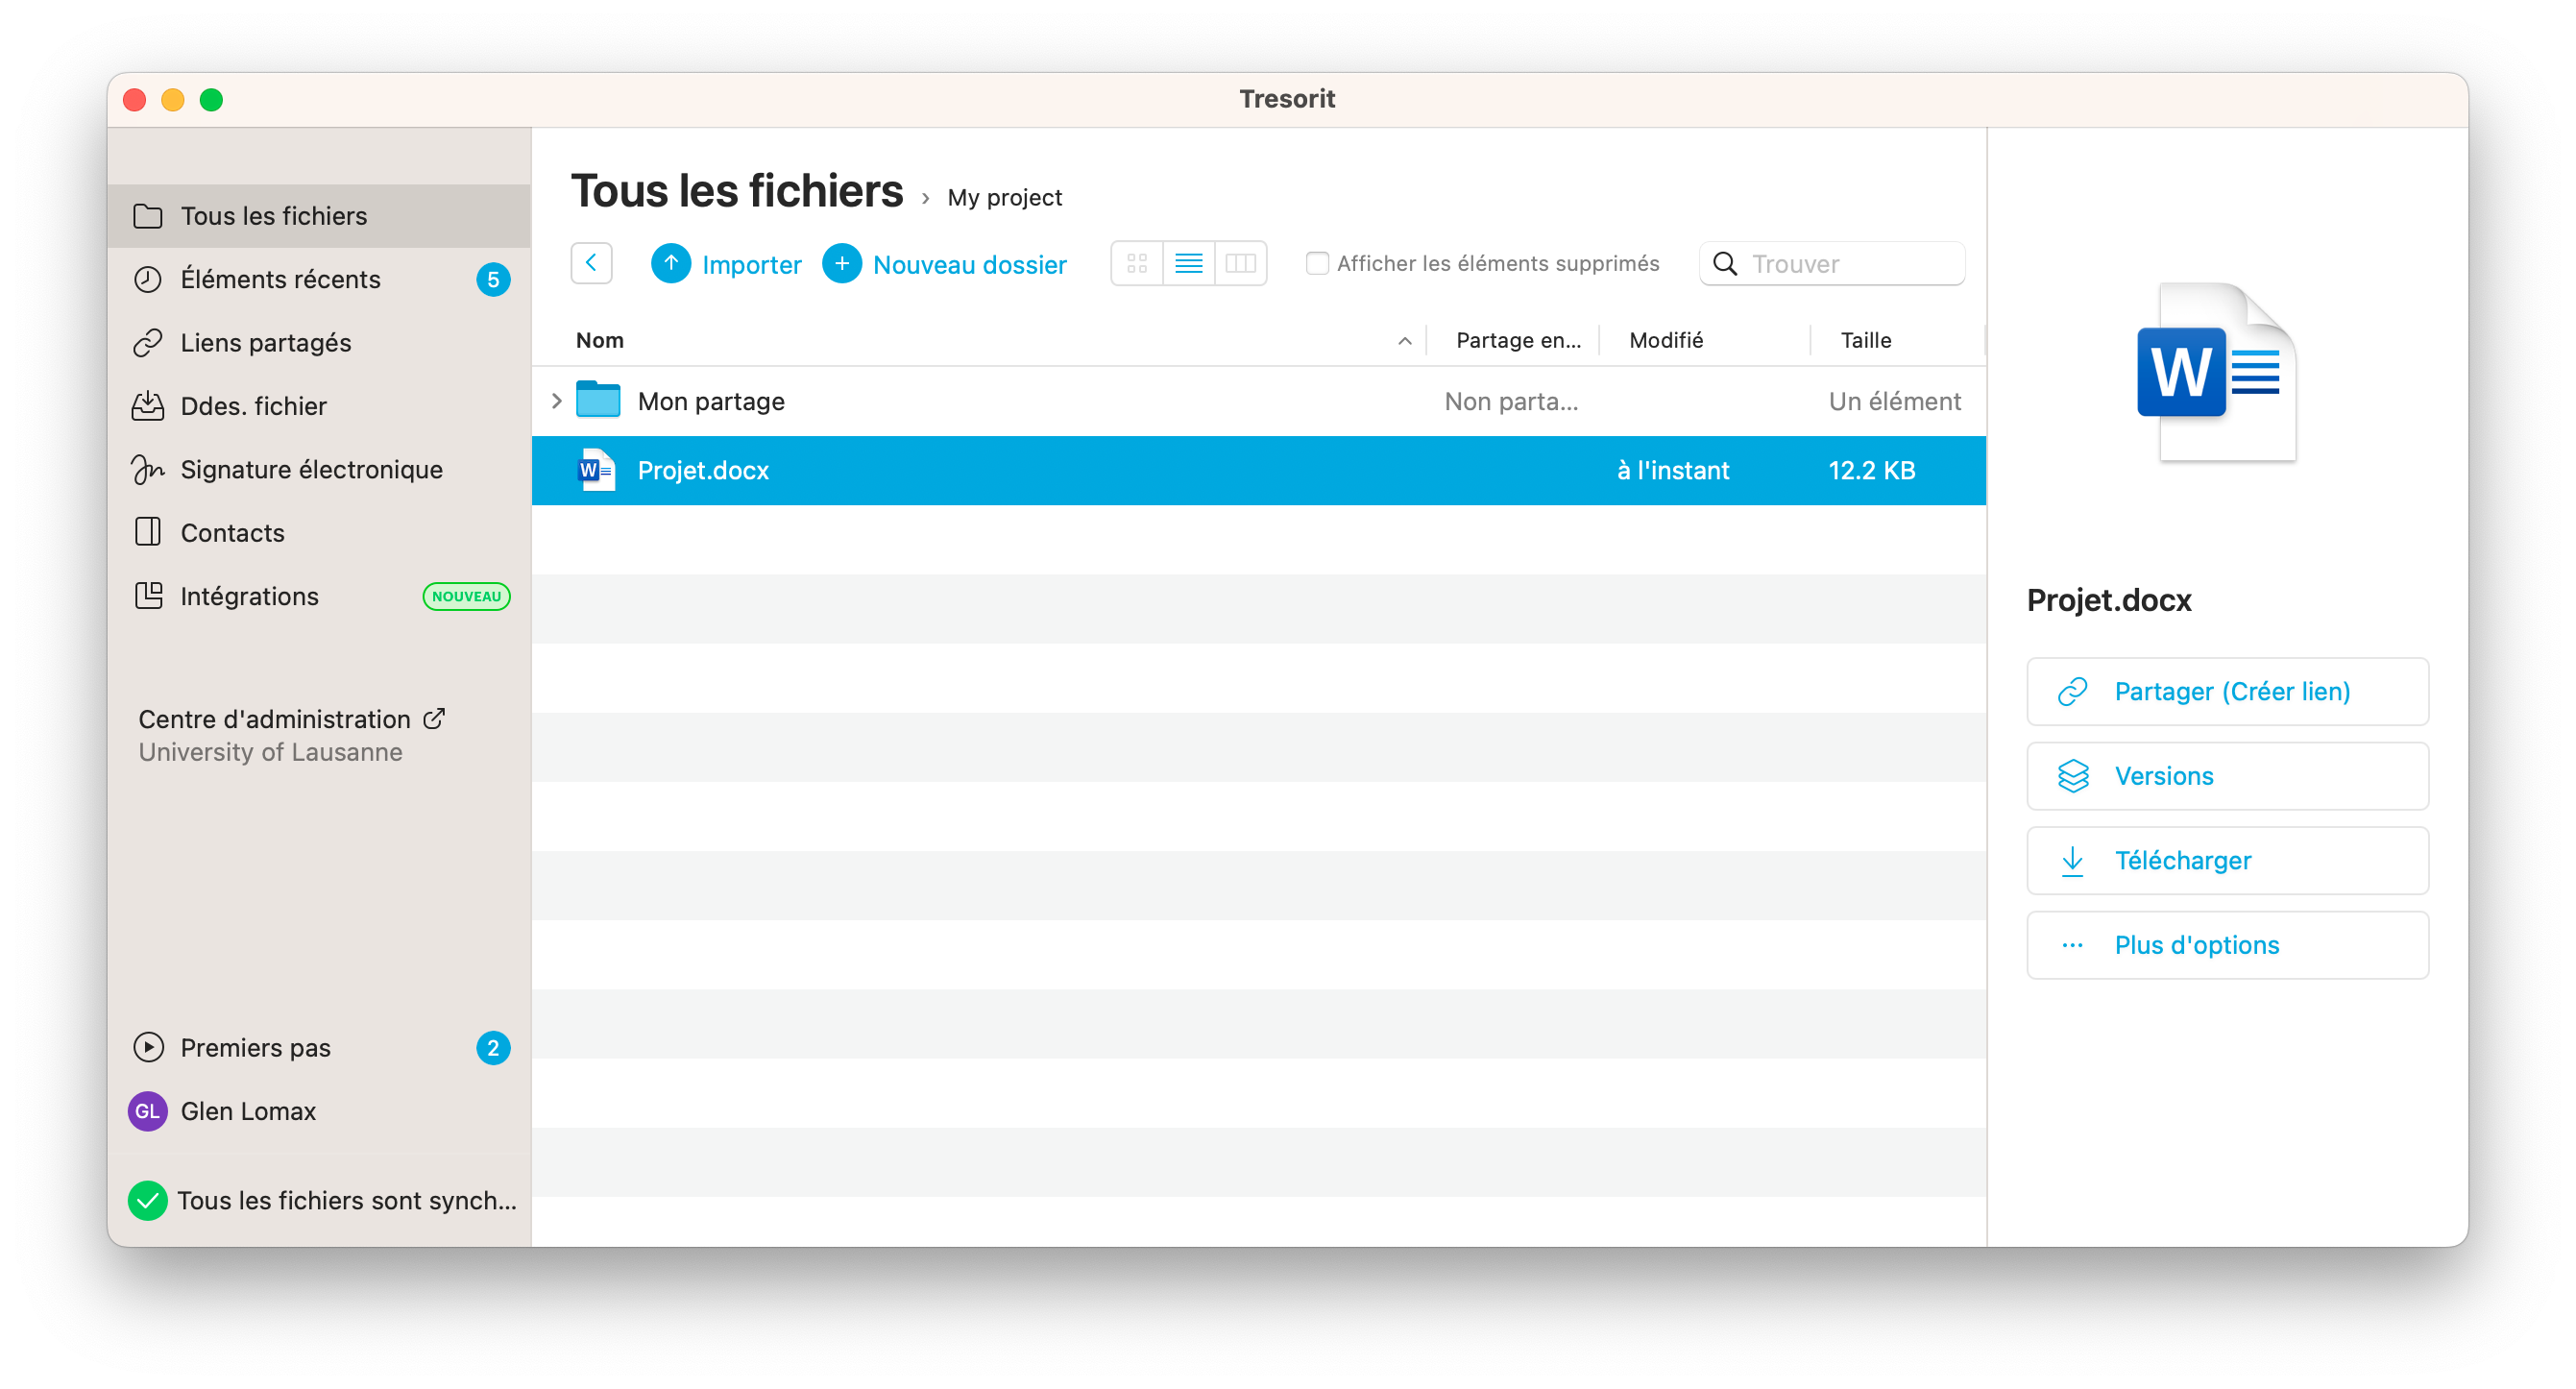Sort by Nom column header arrow

pos(1404,341)
